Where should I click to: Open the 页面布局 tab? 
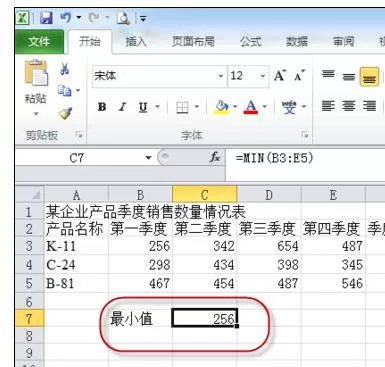[x=193, y=42]
